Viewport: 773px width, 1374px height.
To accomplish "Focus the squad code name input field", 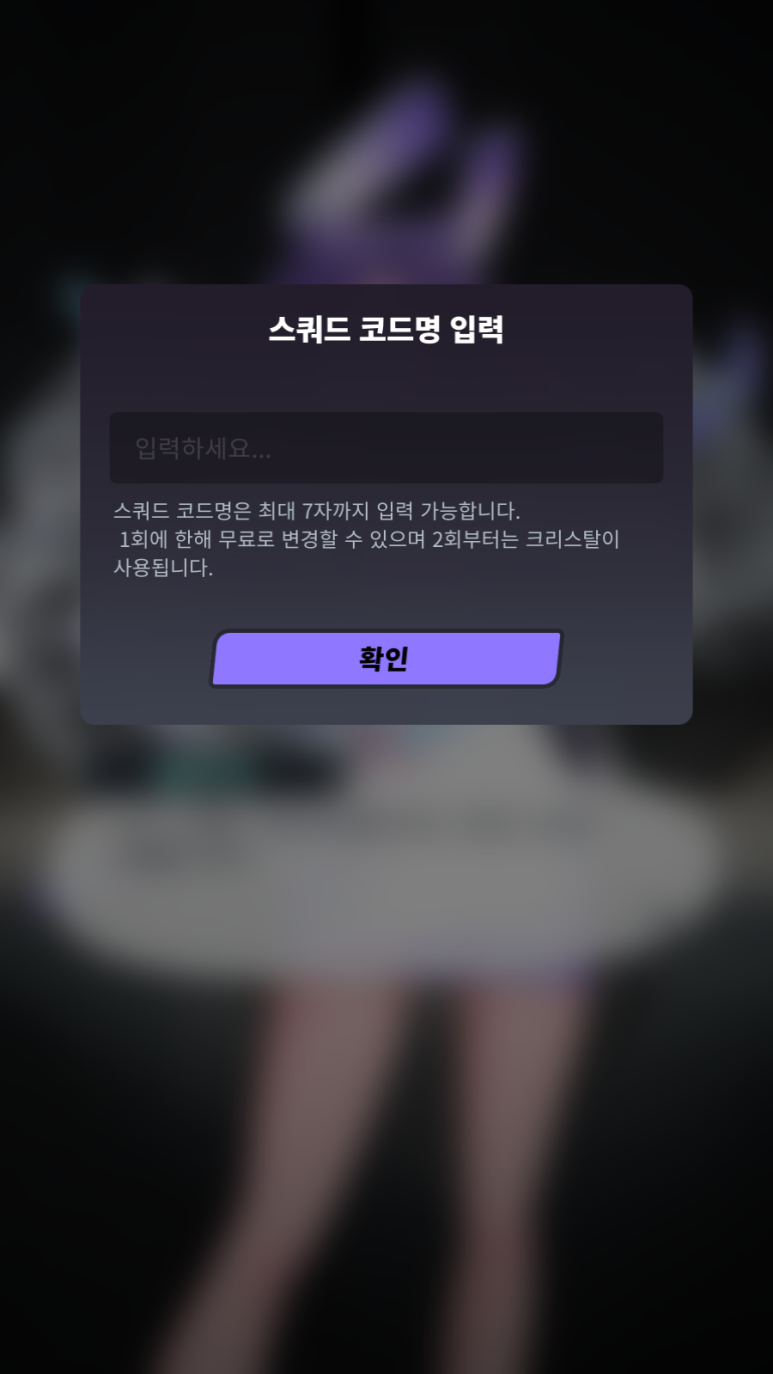I will 386,448.
